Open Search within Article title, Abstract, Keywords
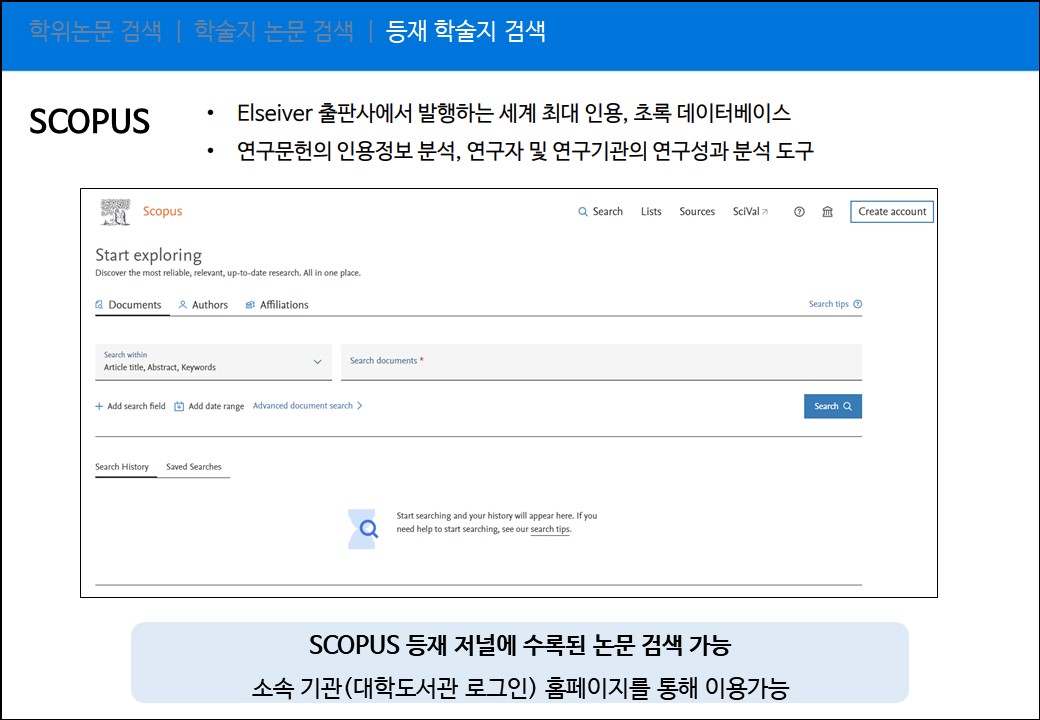The width and height of the screenshot is (1040, 720). pyautogui.click(x=214, y=362)
